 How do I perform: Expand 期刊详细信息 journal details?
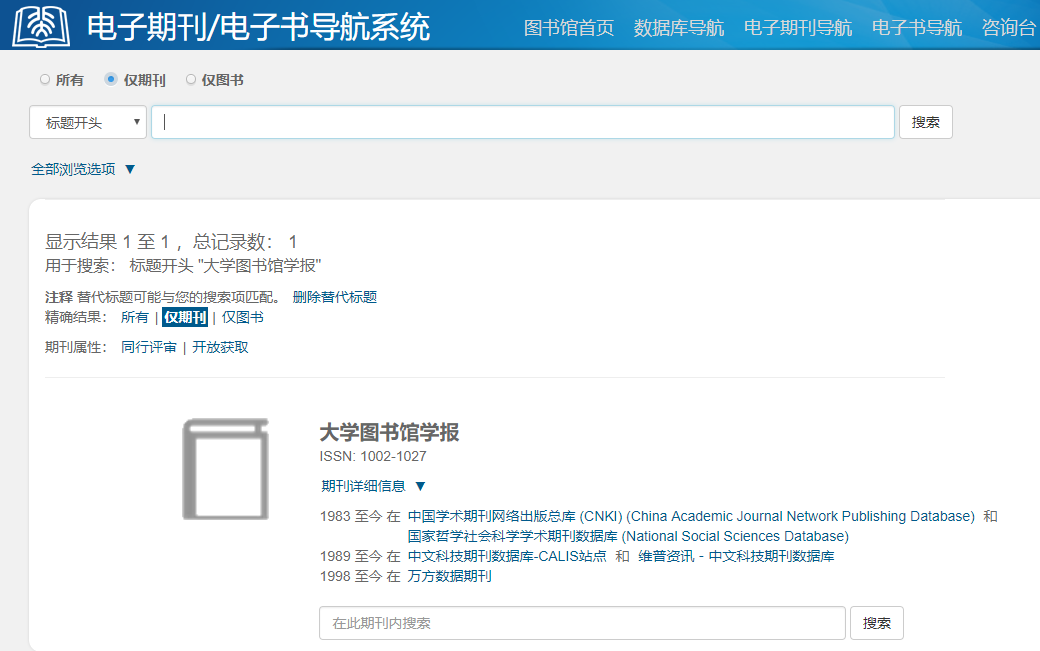(373, 486)
